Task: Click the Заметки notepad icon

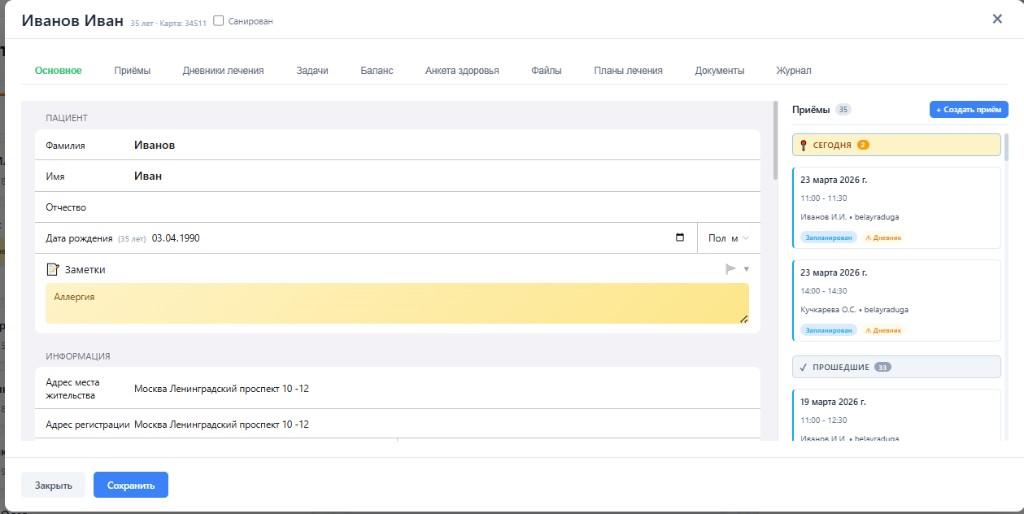Action: click(53, 269)
